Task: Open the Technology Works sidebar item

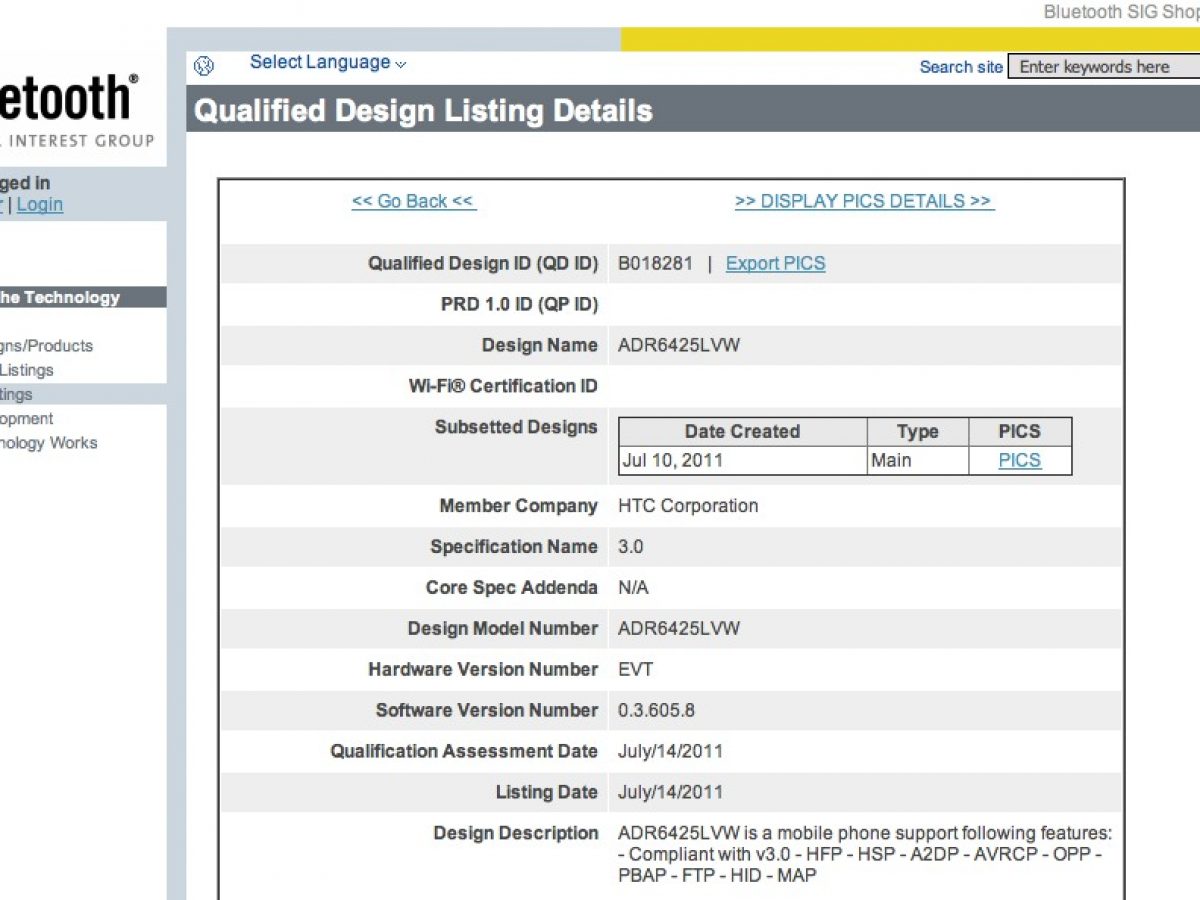Action: (48, 443)
